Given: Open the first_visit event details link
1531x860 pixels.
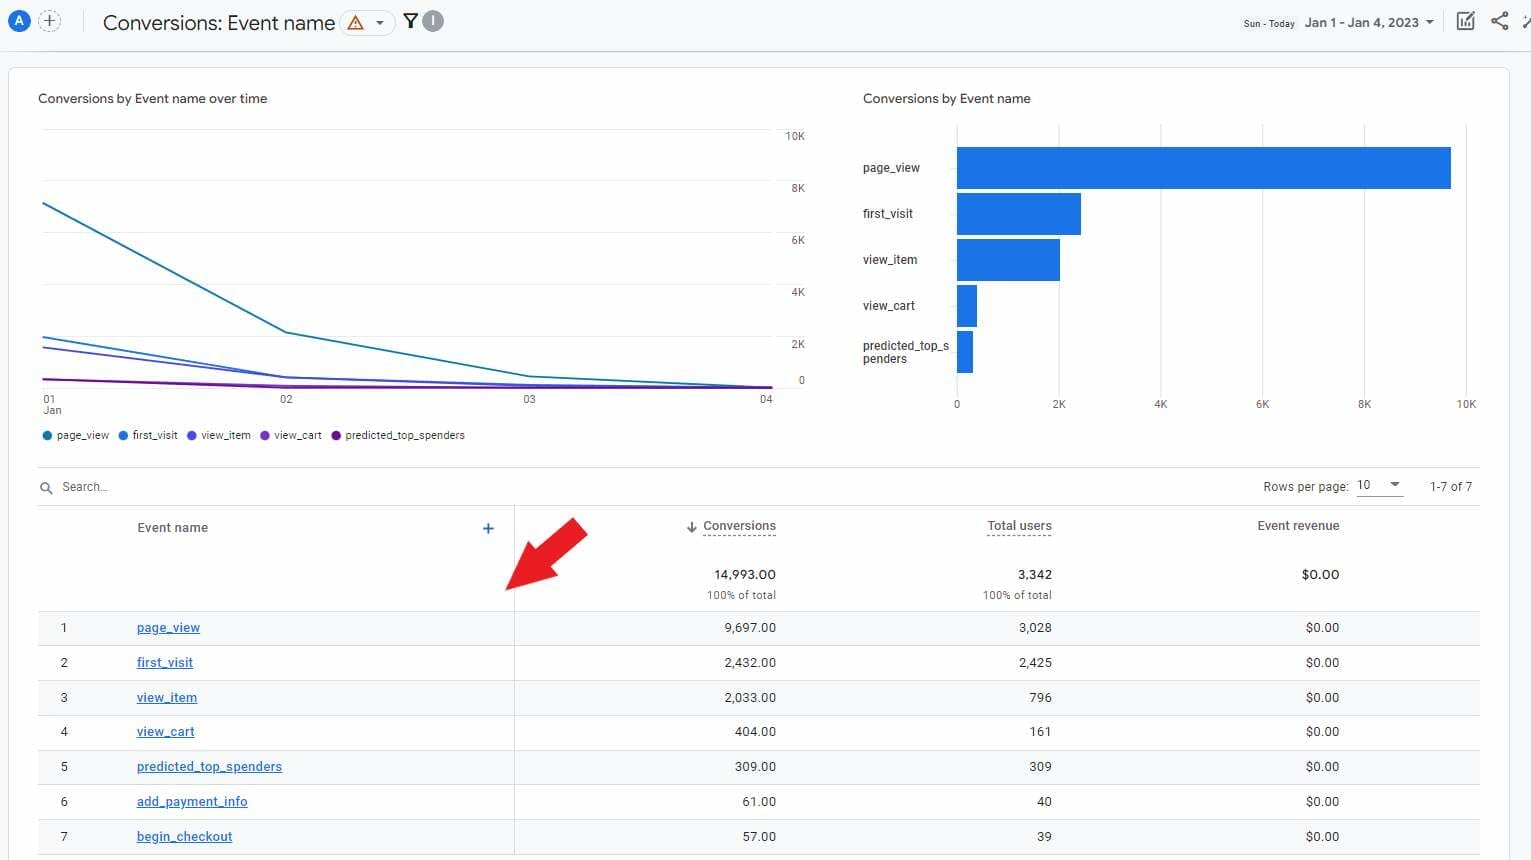Looking at the screenshot, I should 164,662.
